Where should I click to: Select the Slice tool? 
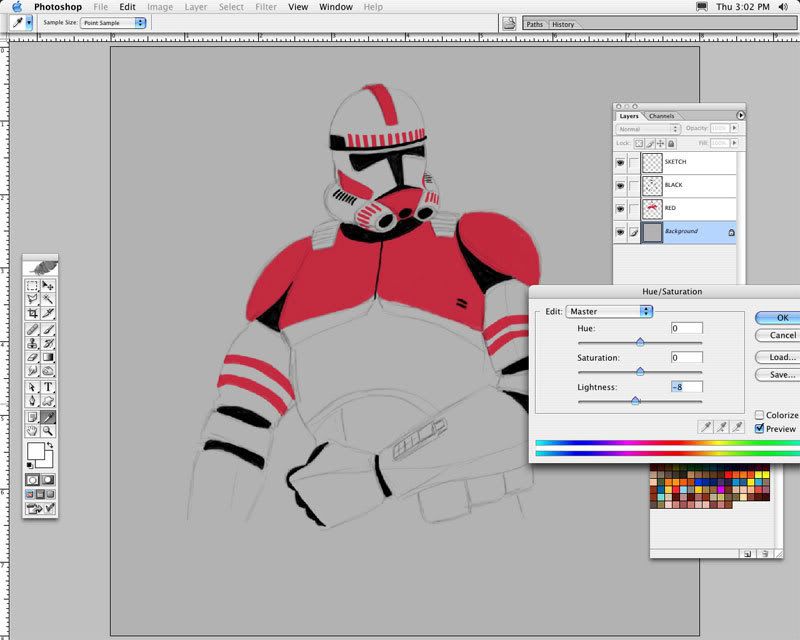pos(48,313)
